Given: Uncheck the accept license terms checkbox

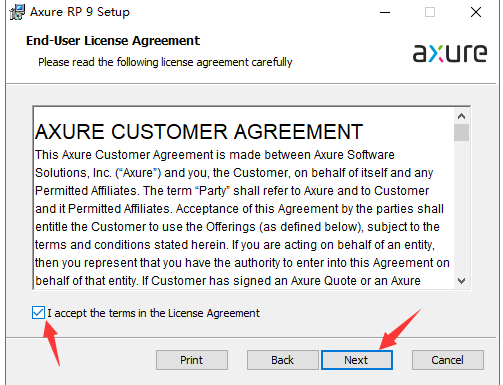Looking at the screenshot, I should click(38, 313).
